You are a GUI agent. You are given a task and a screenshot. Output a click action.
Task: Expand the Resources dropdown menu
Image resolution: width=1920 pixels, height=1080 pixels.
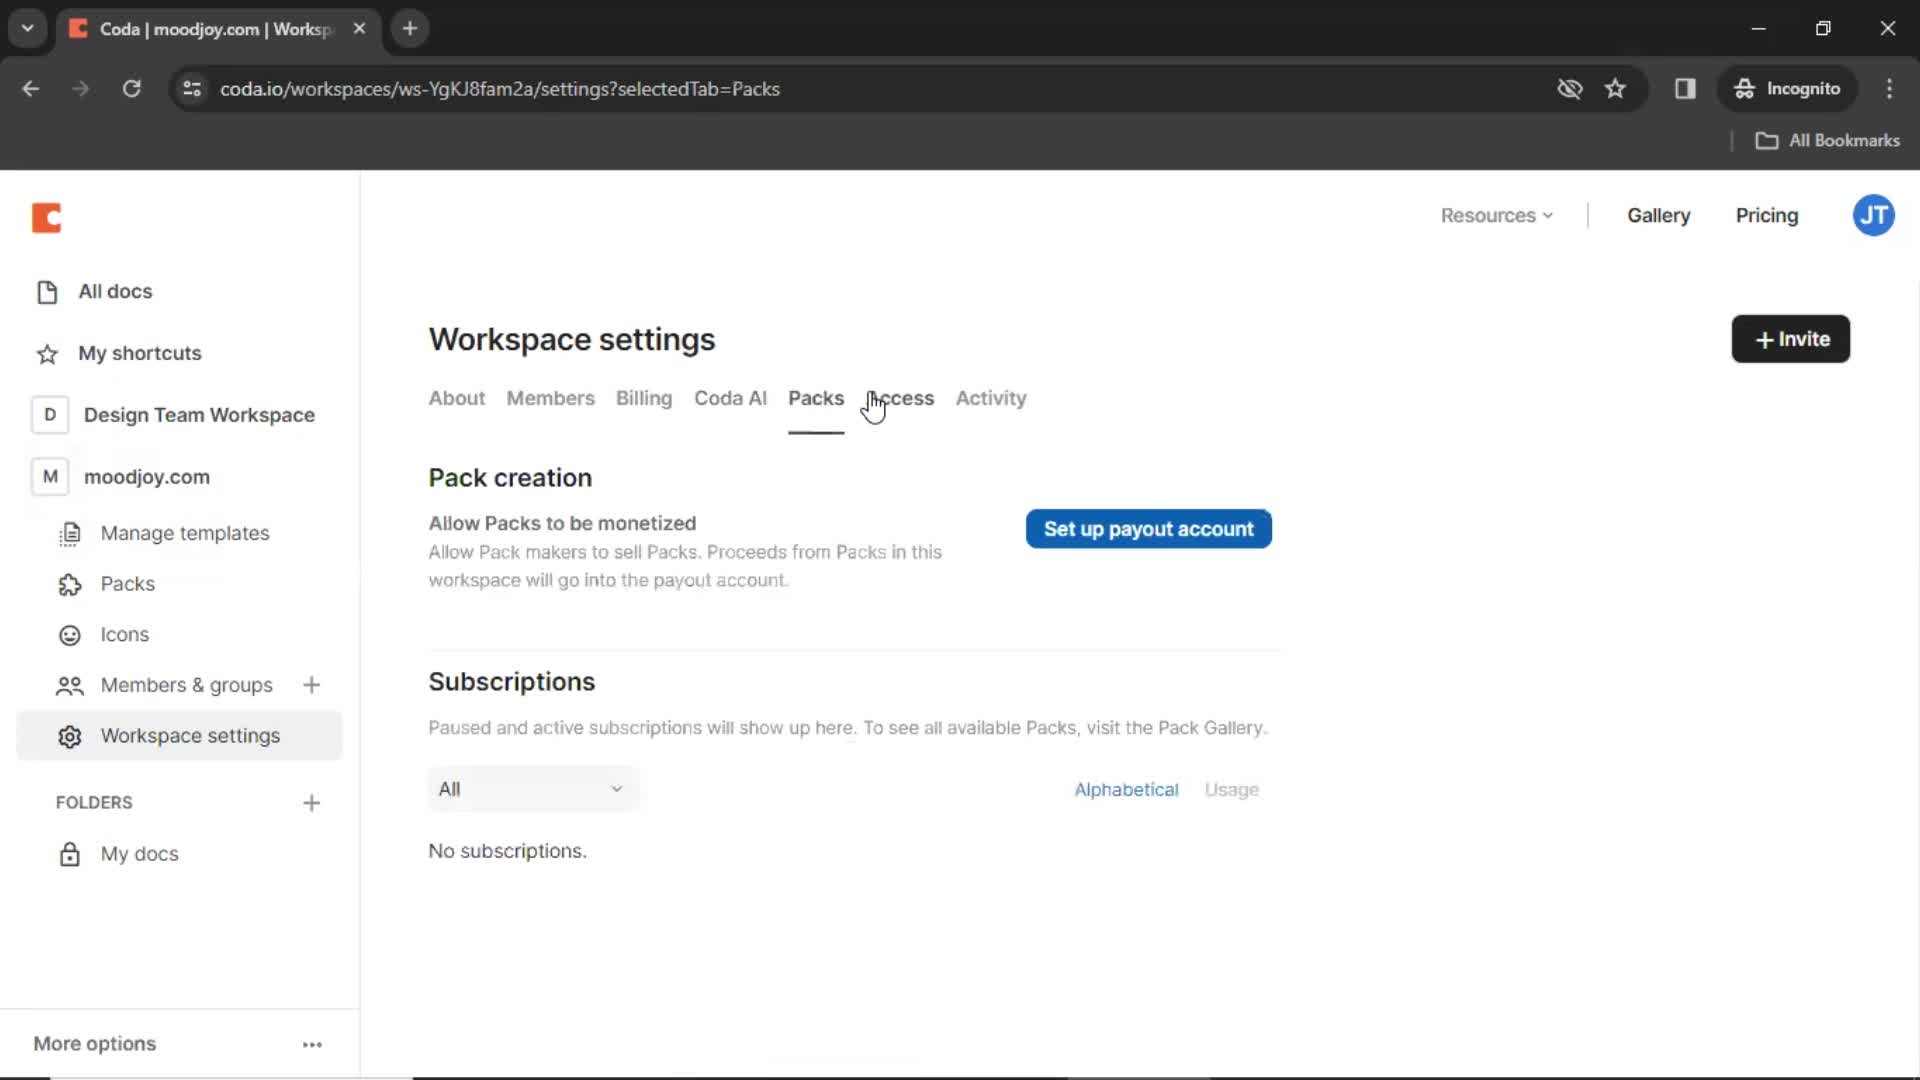[x=1497, y=215]
